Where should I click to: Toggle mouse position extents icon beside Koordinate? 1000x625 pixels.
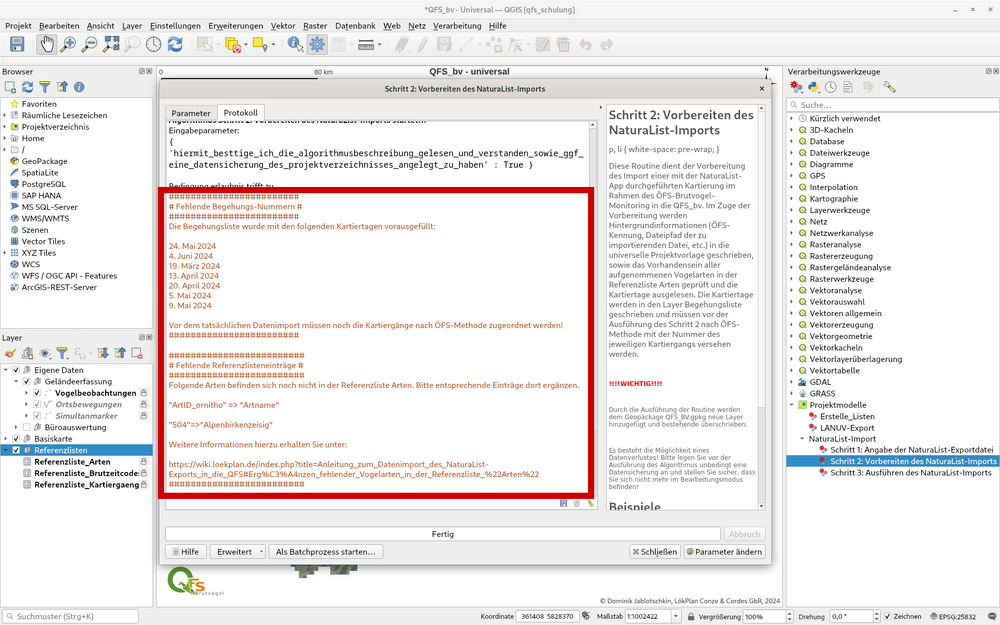pyautogui.click(x=586, y=617)
